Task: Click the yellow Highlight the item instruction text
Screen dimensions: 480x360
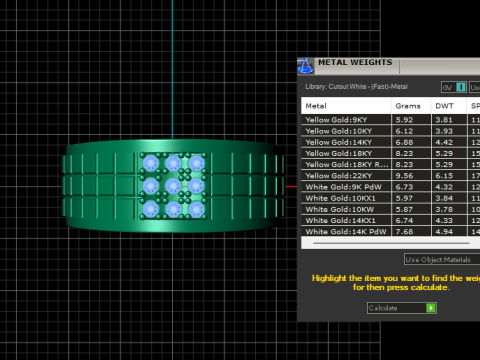Action: coord(396,283)
